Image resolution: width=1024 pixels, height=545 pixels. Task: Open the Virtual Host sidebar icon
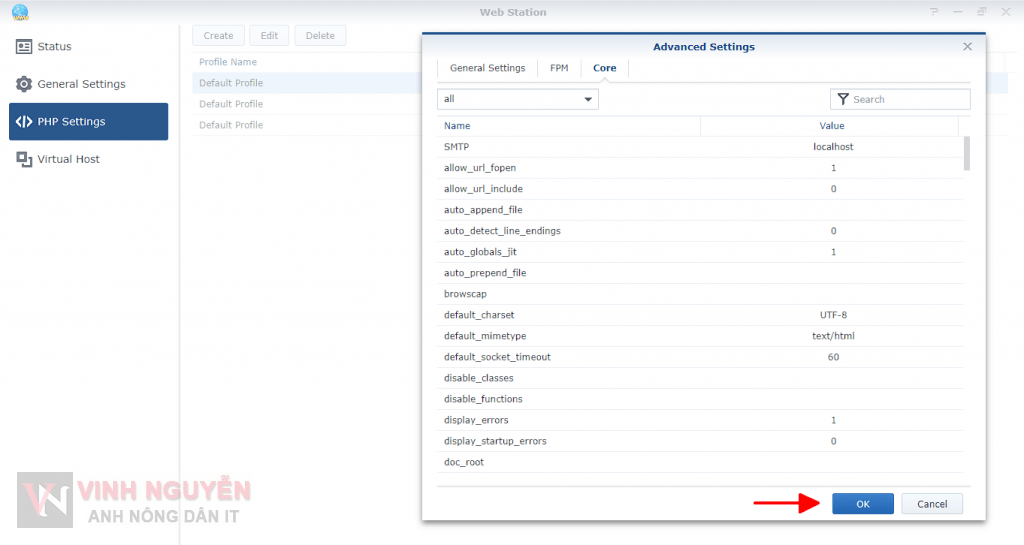click(x=25, y=159)
